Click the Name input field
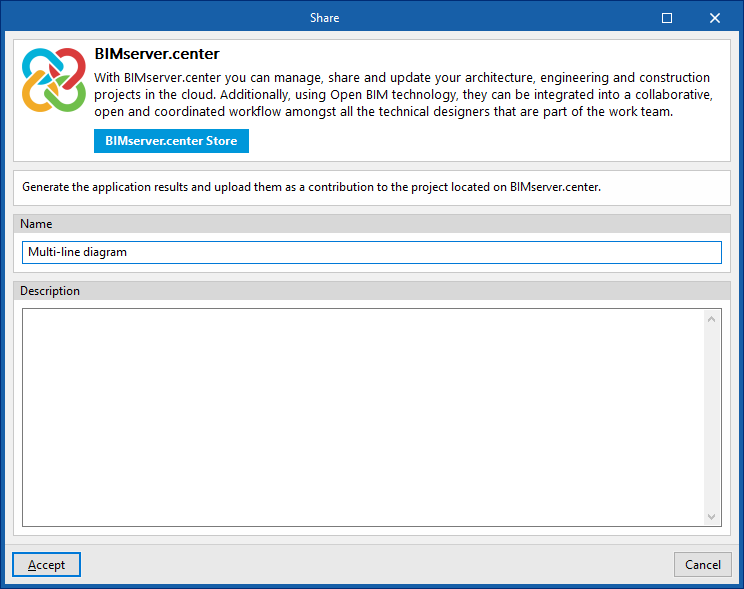 coord(372,252)
